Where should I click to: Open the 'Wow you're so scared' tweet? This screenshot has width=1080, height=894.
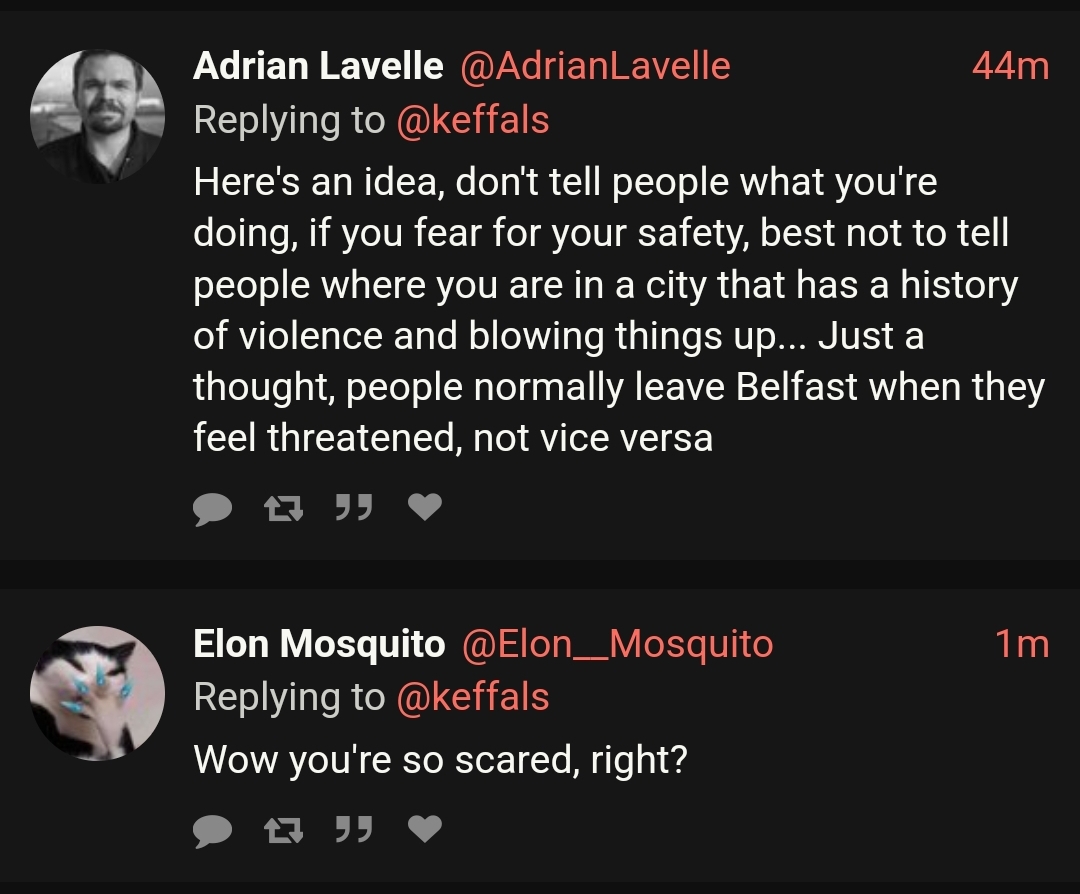[440, 759]
